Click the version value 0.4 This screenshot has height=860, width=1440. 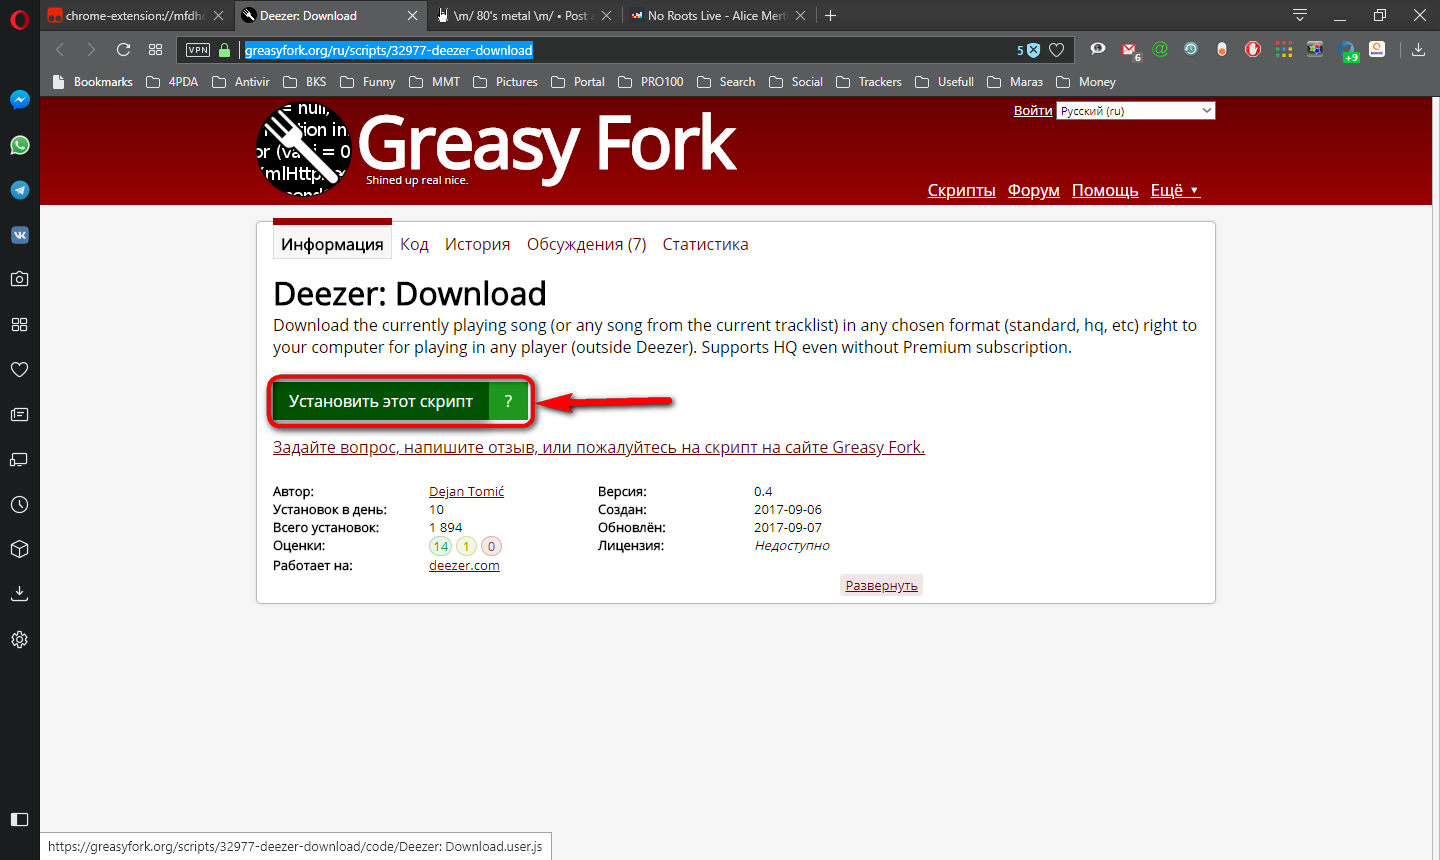(x=763, y=492)
